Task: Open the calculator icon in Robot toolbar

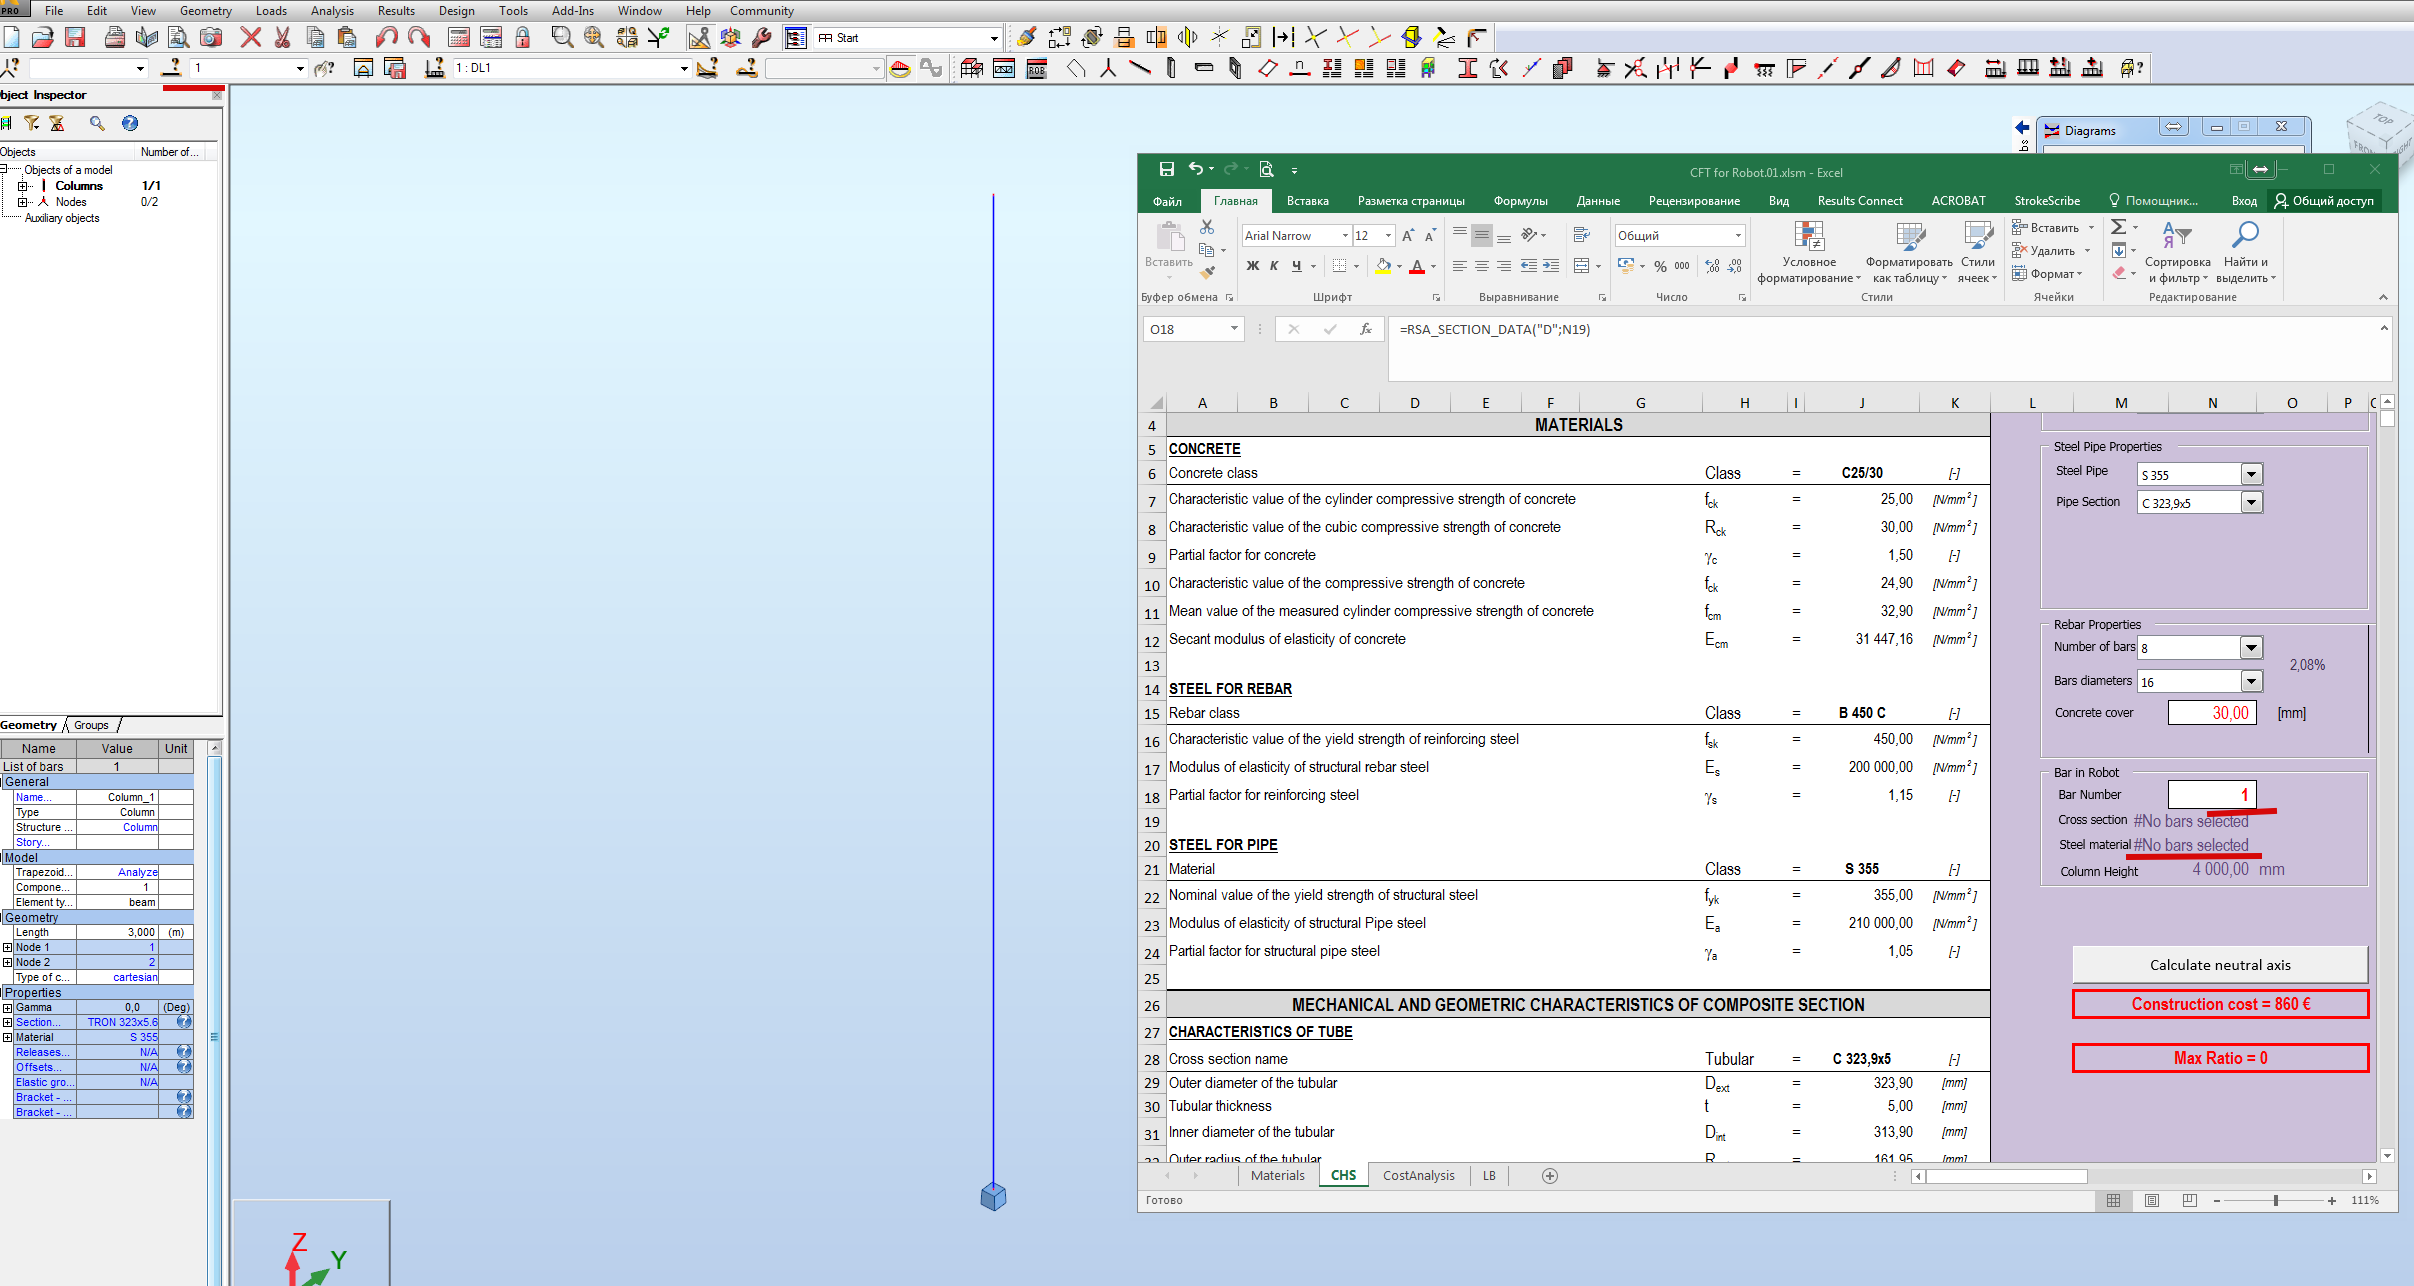Action: [460, 37]
